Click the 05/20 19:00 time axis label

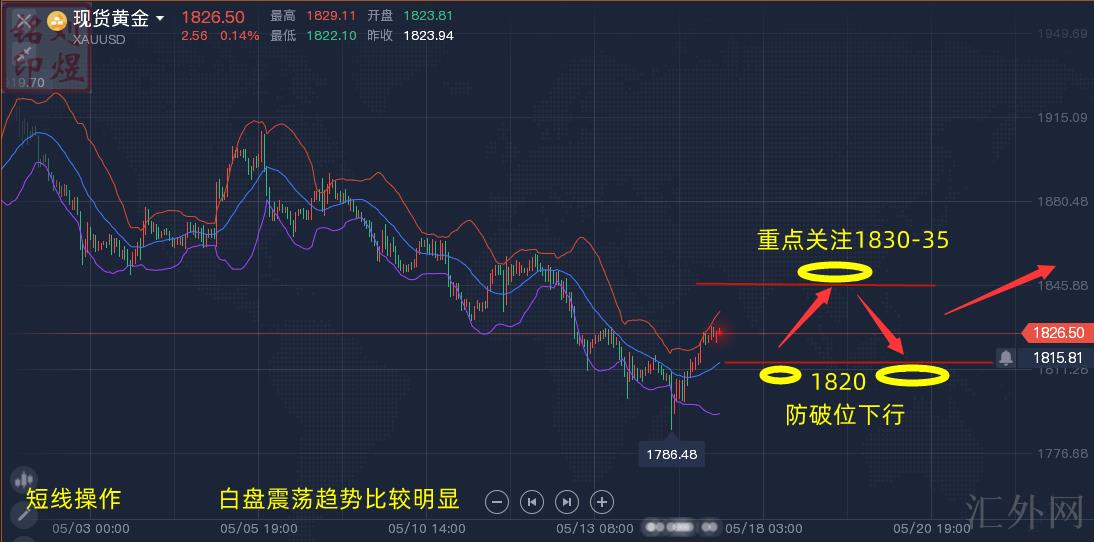(x=931, y=528)
